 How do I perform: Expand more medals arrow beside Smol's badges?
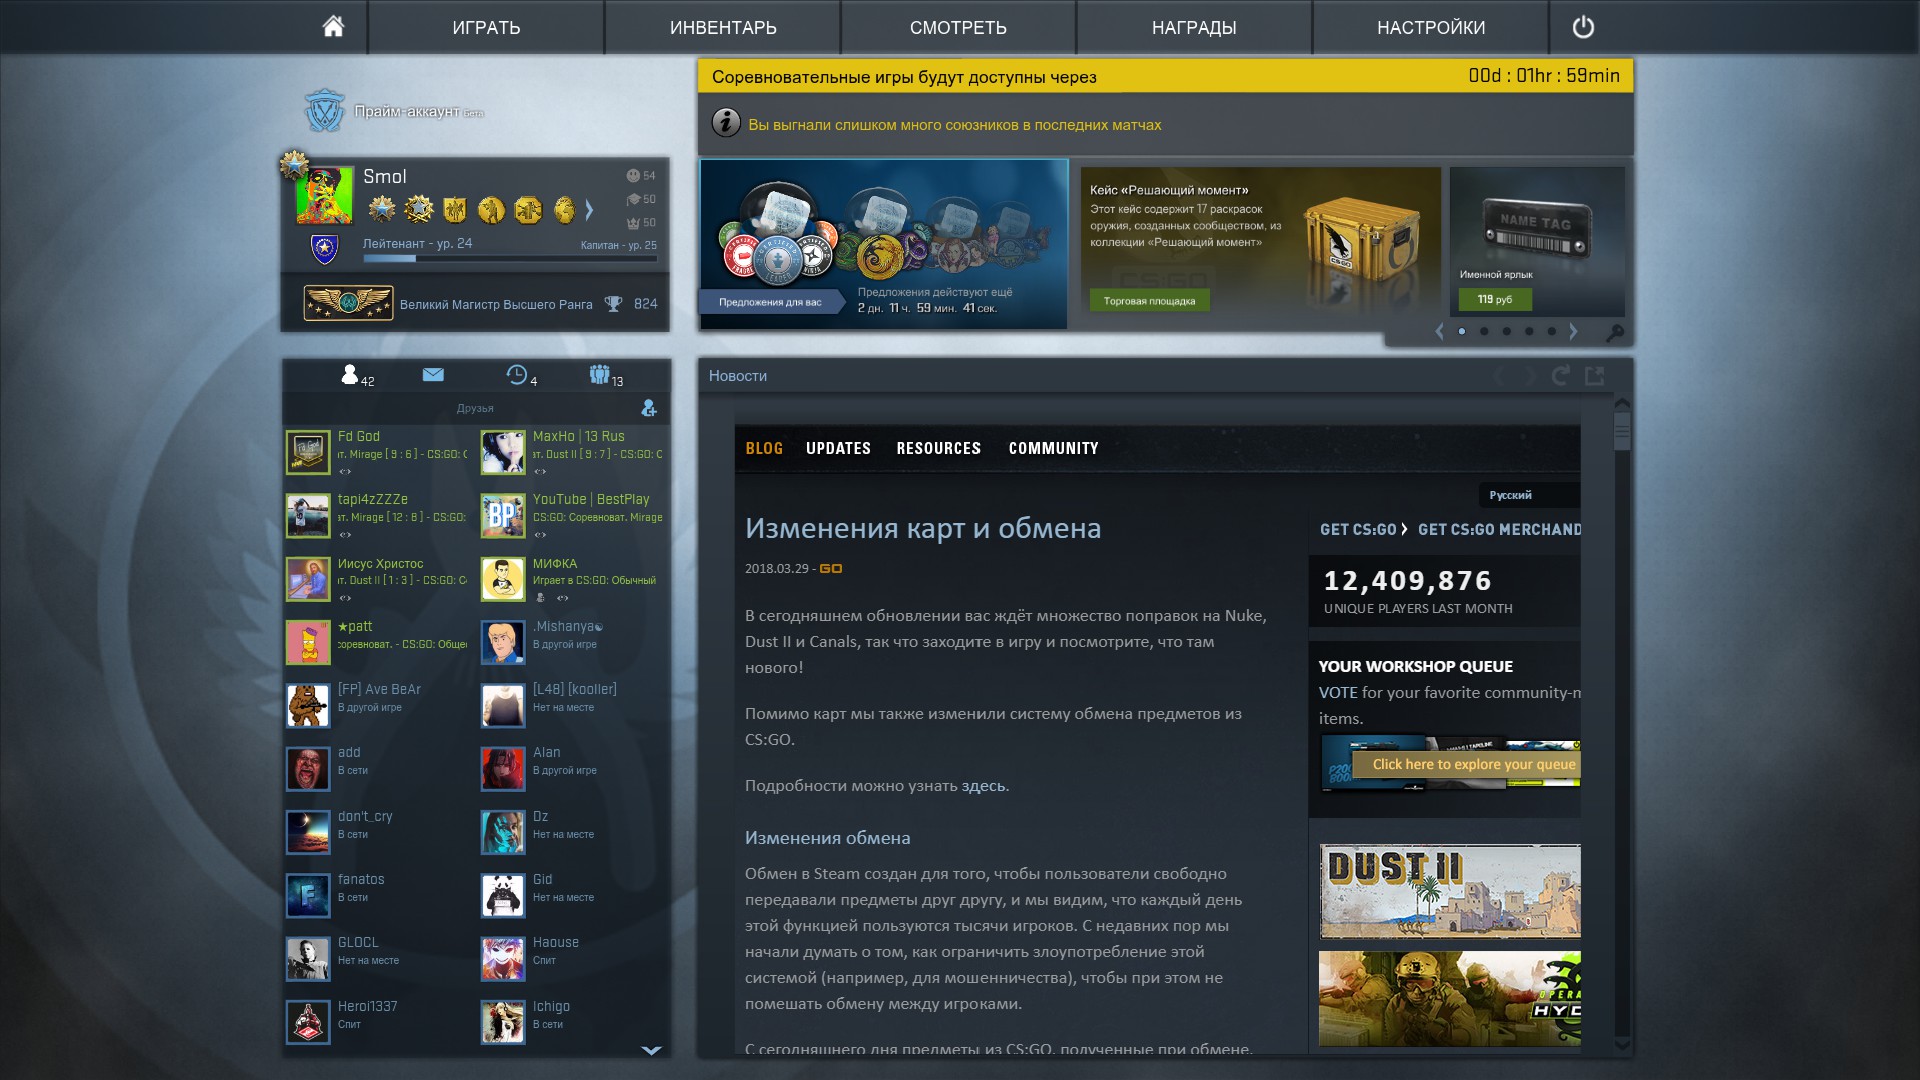pos(589,210)
